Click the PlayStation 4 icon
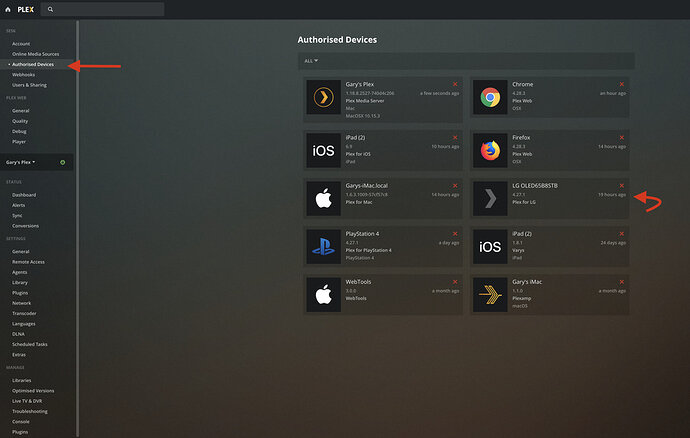 [323, 247]
